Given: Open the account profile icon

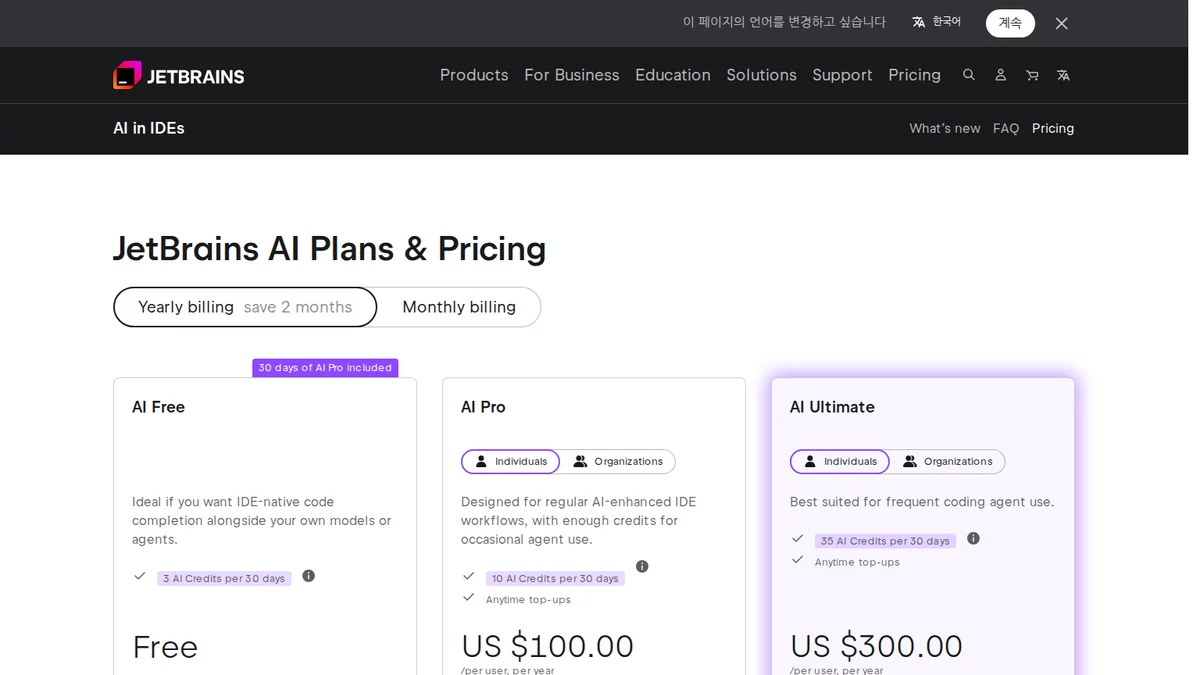Looking at the screenshot, I should 1000,75.
